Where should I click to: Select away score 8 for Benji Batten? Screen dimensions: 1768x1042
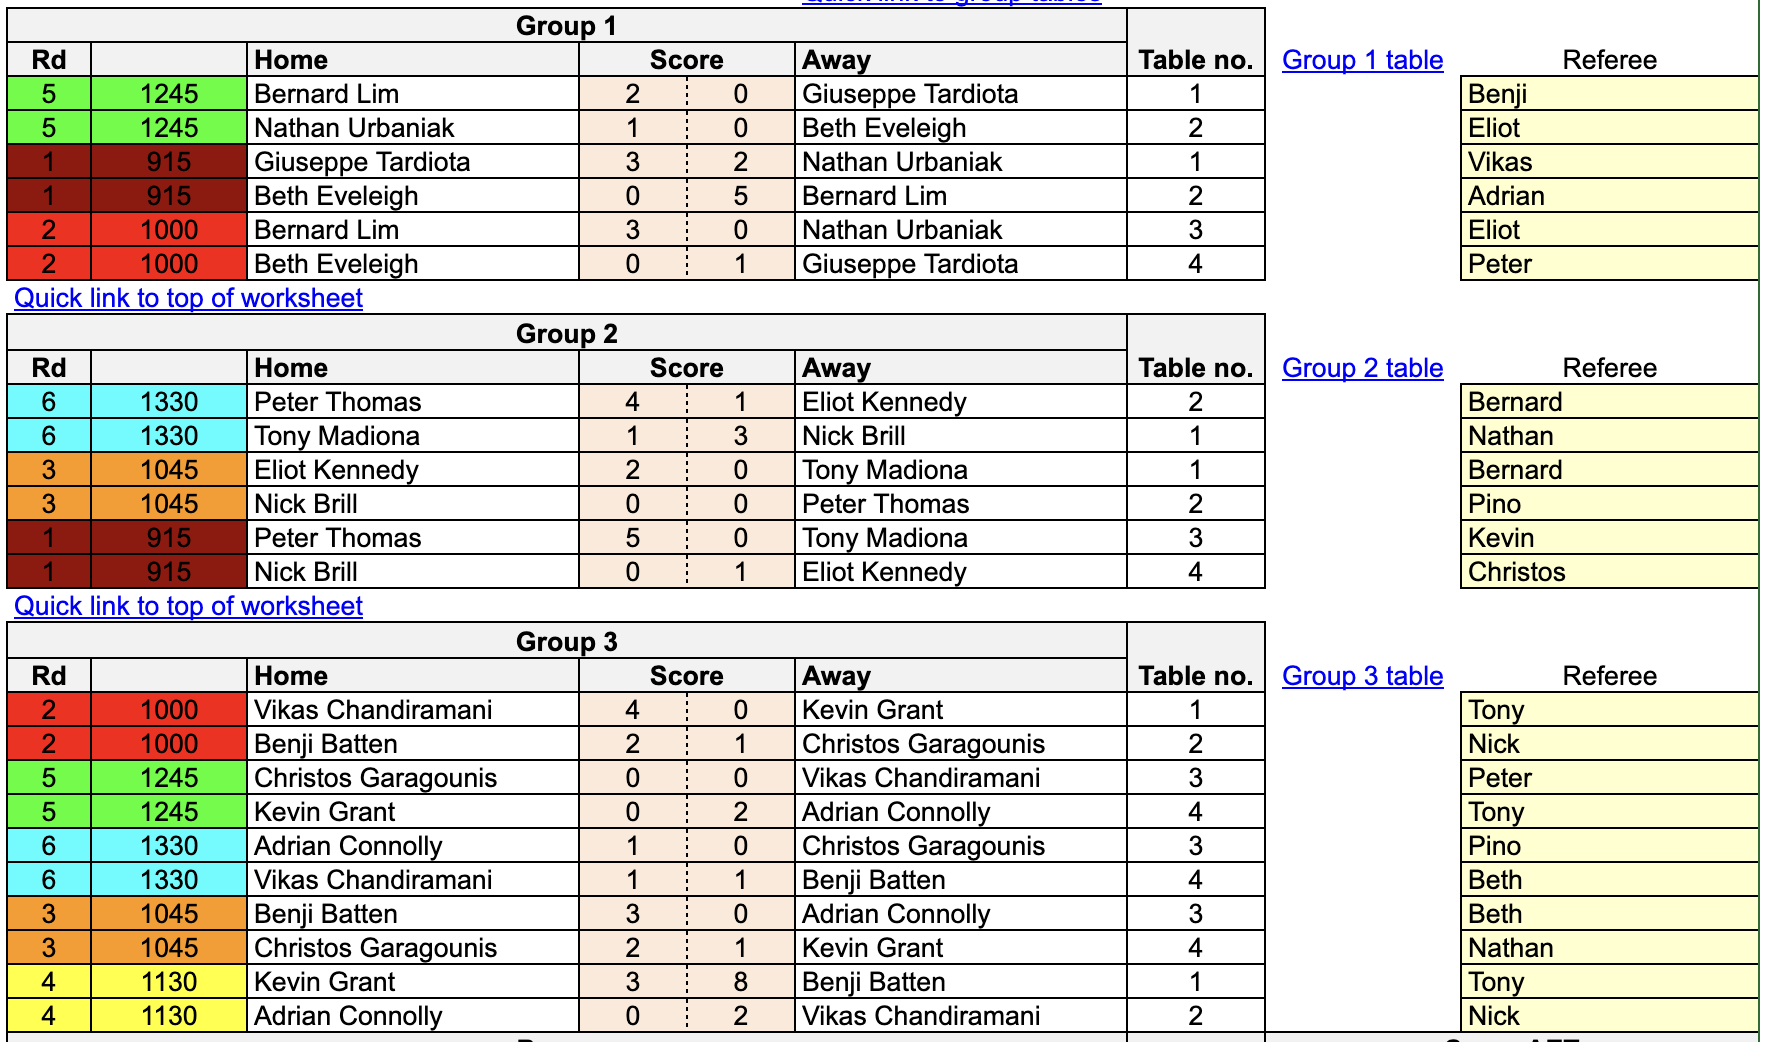pyautogui.click(x=741, y=982)
